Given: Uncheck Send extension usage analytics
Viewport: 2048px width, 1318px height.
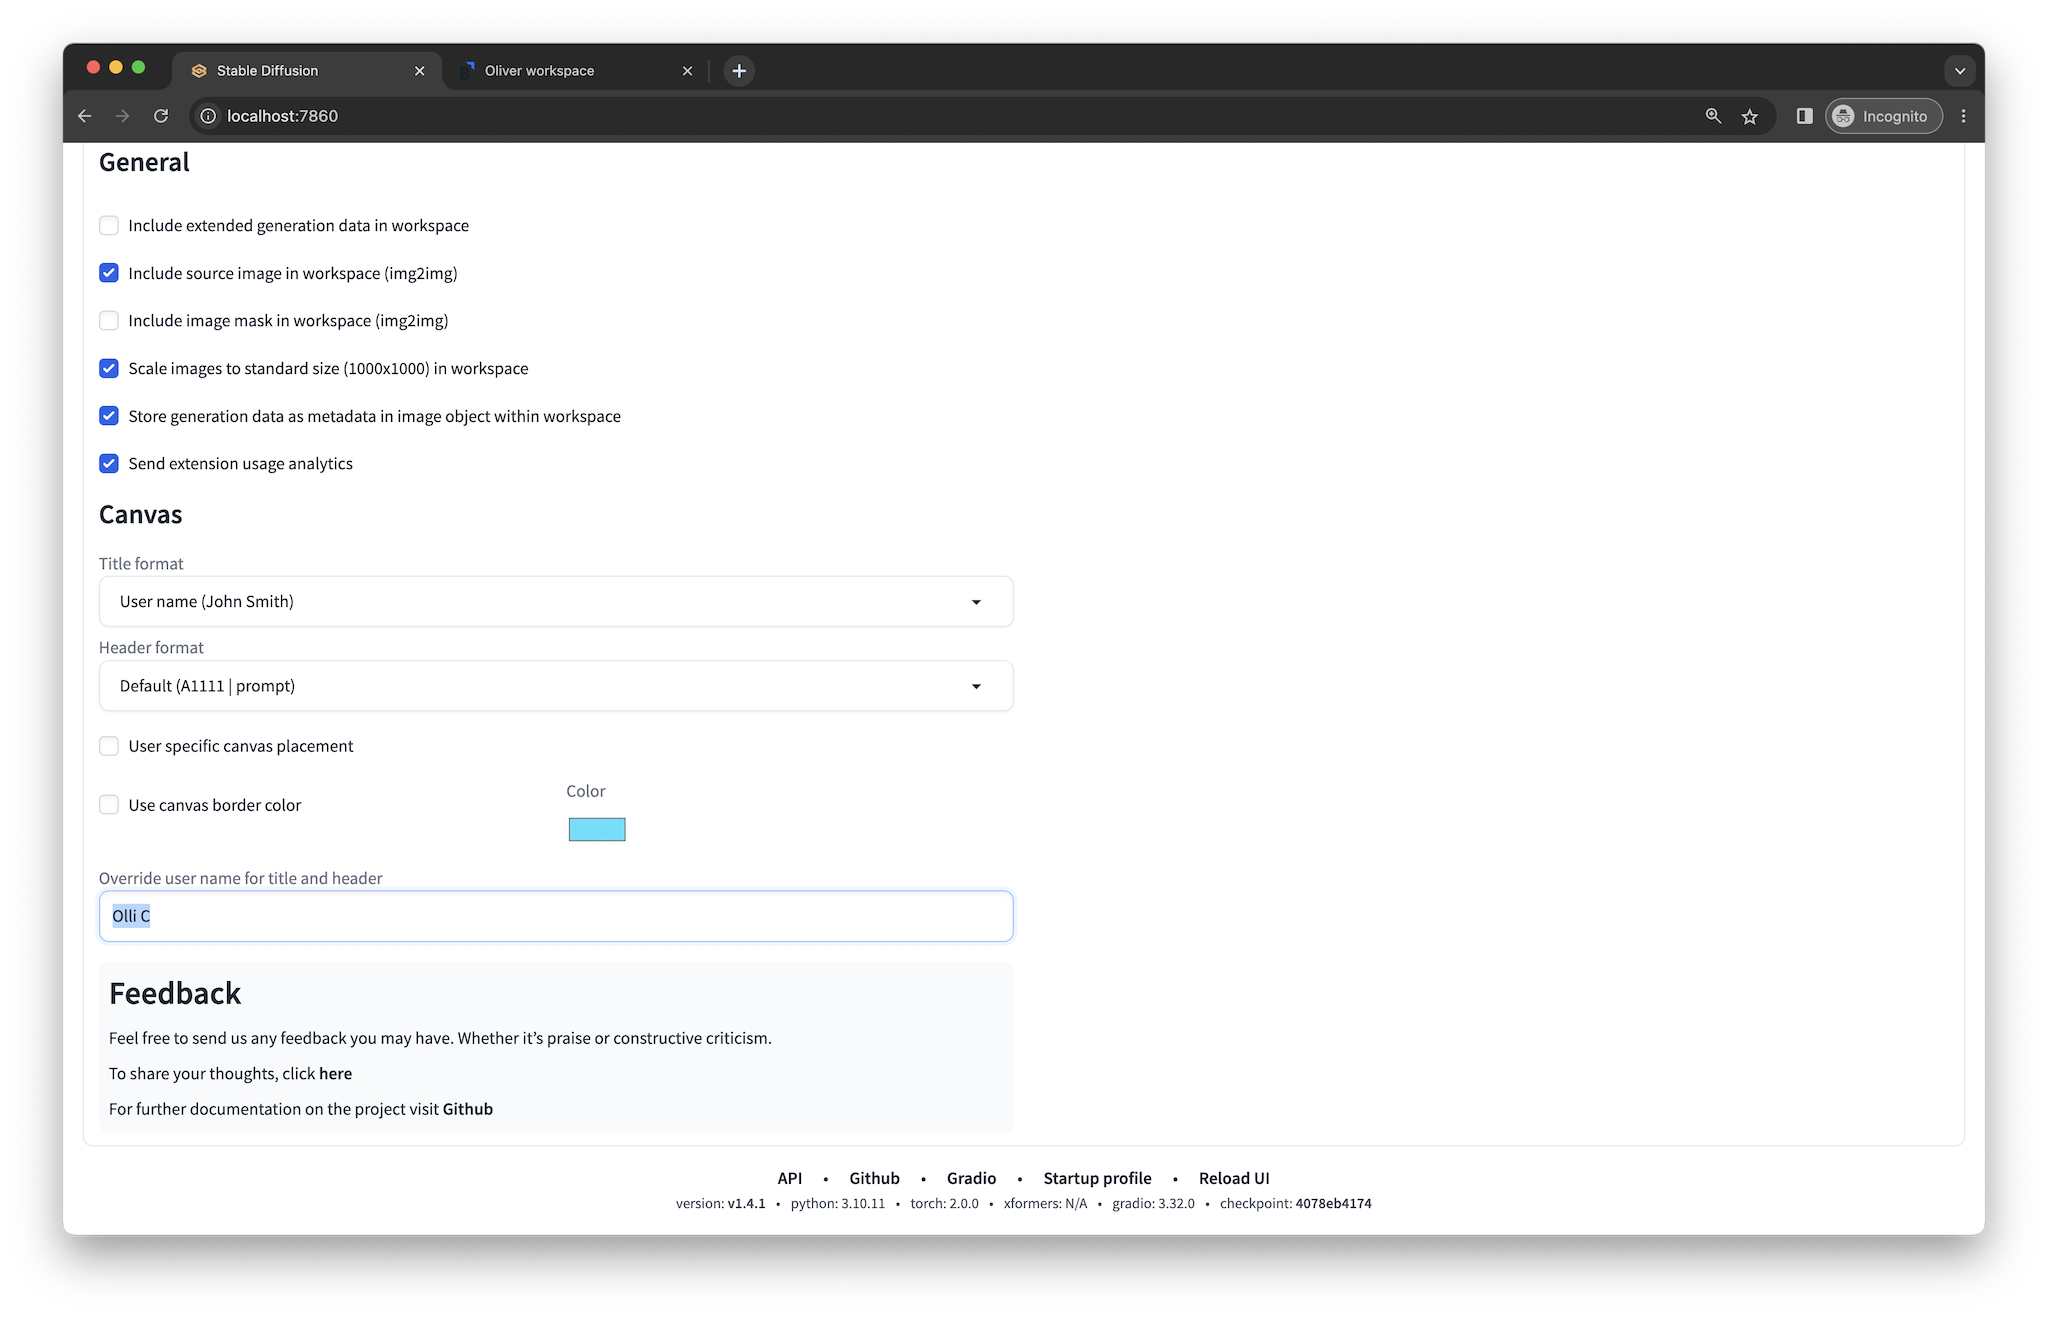Looking at the screenshot, I should (x=109, y=463).
